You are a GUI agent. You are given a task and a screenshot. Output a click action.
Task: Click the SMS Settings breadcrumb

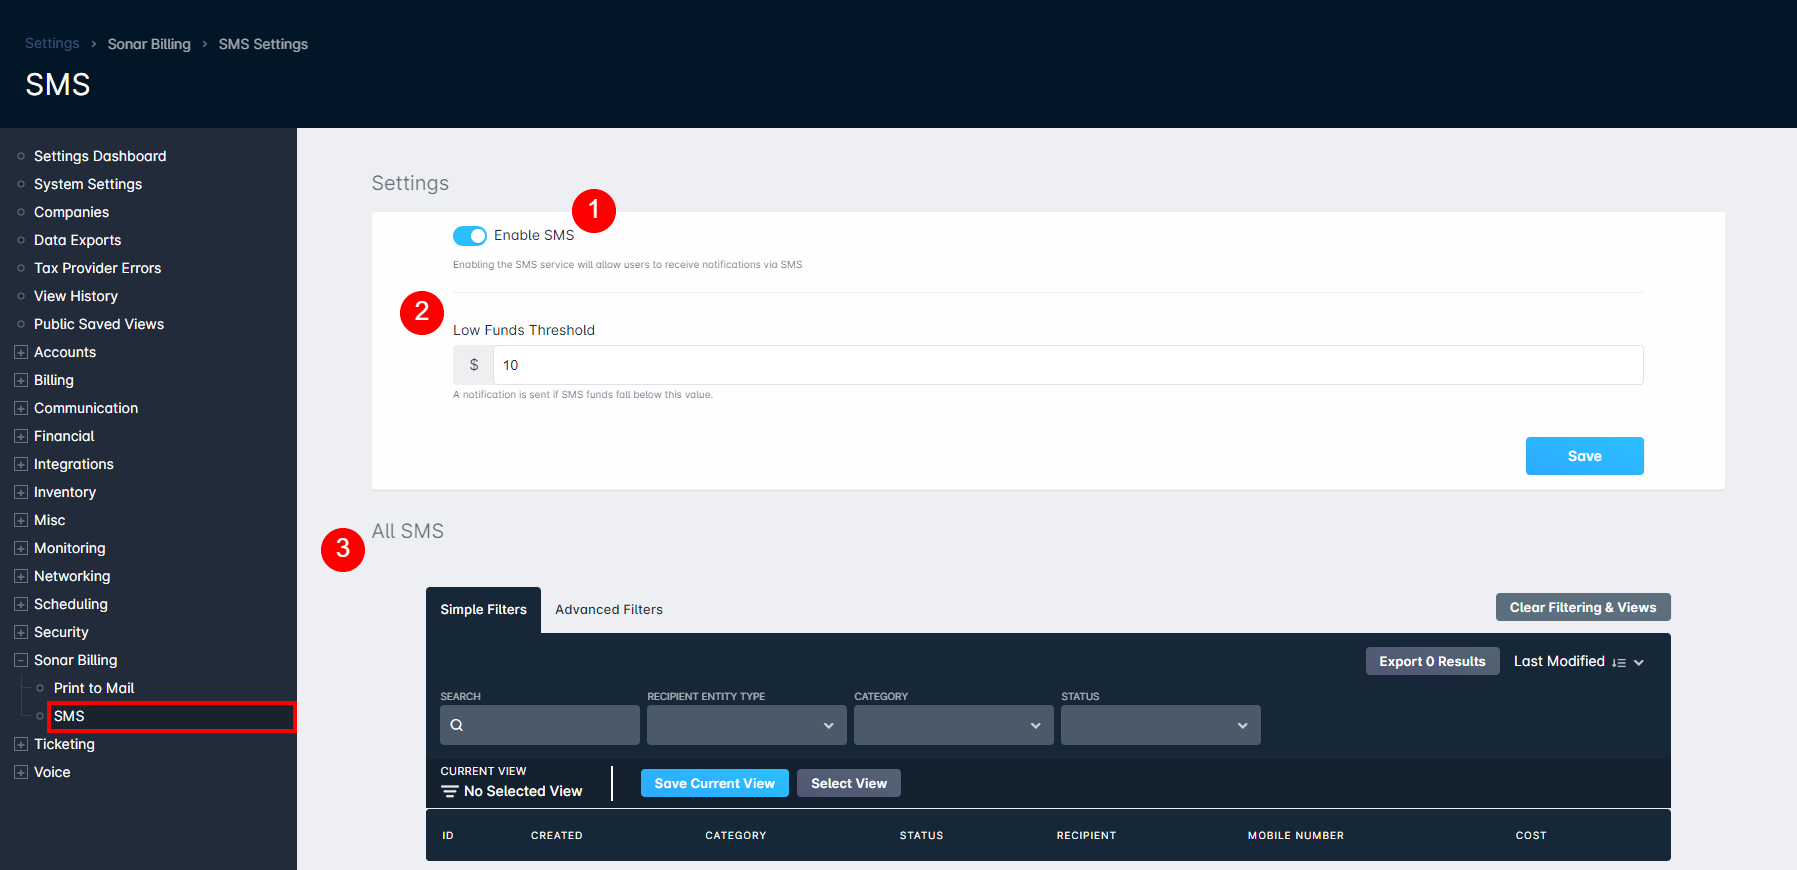coord(263,44)
